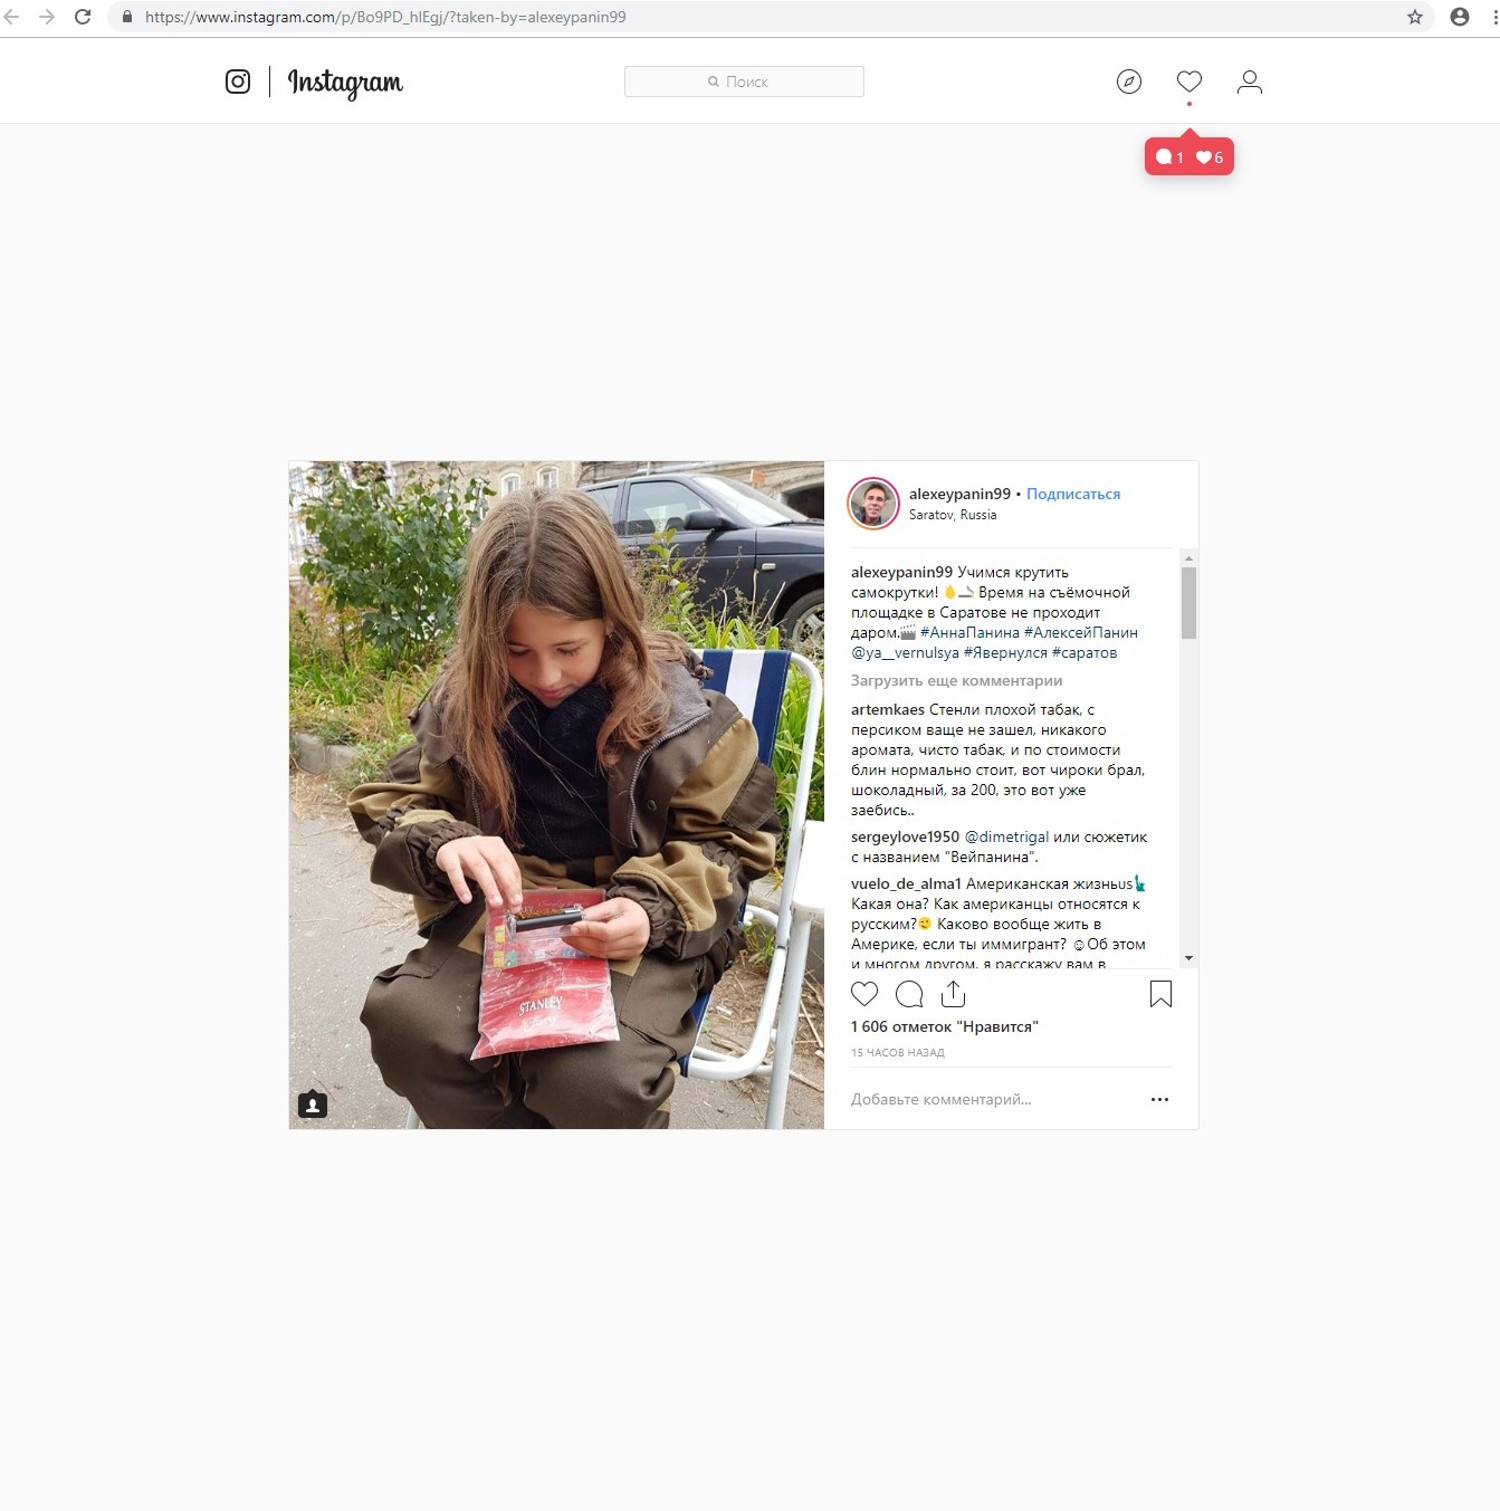Open the profile person icon
The height and width of the screenshot is (1511, 1500).
click(x=1249, y=81)
